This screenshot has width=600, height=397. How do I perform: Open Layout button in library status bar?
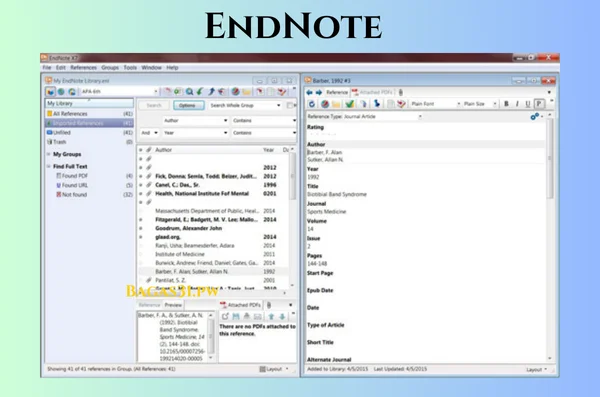(274, 369)
